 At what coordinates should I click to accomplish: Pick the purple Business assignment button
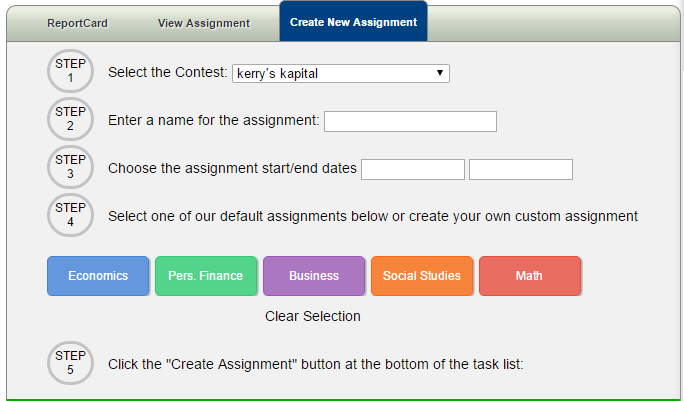314,276
